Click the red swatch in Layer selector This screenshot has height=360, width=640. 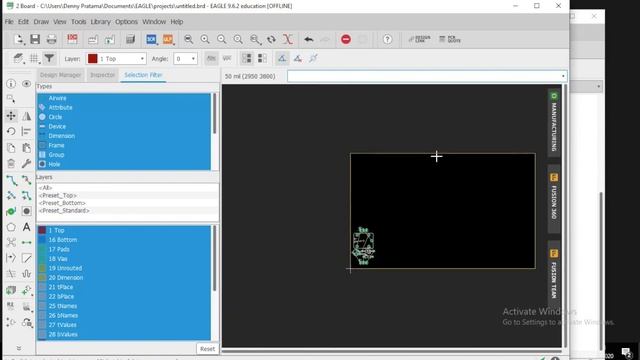(93, 59)
